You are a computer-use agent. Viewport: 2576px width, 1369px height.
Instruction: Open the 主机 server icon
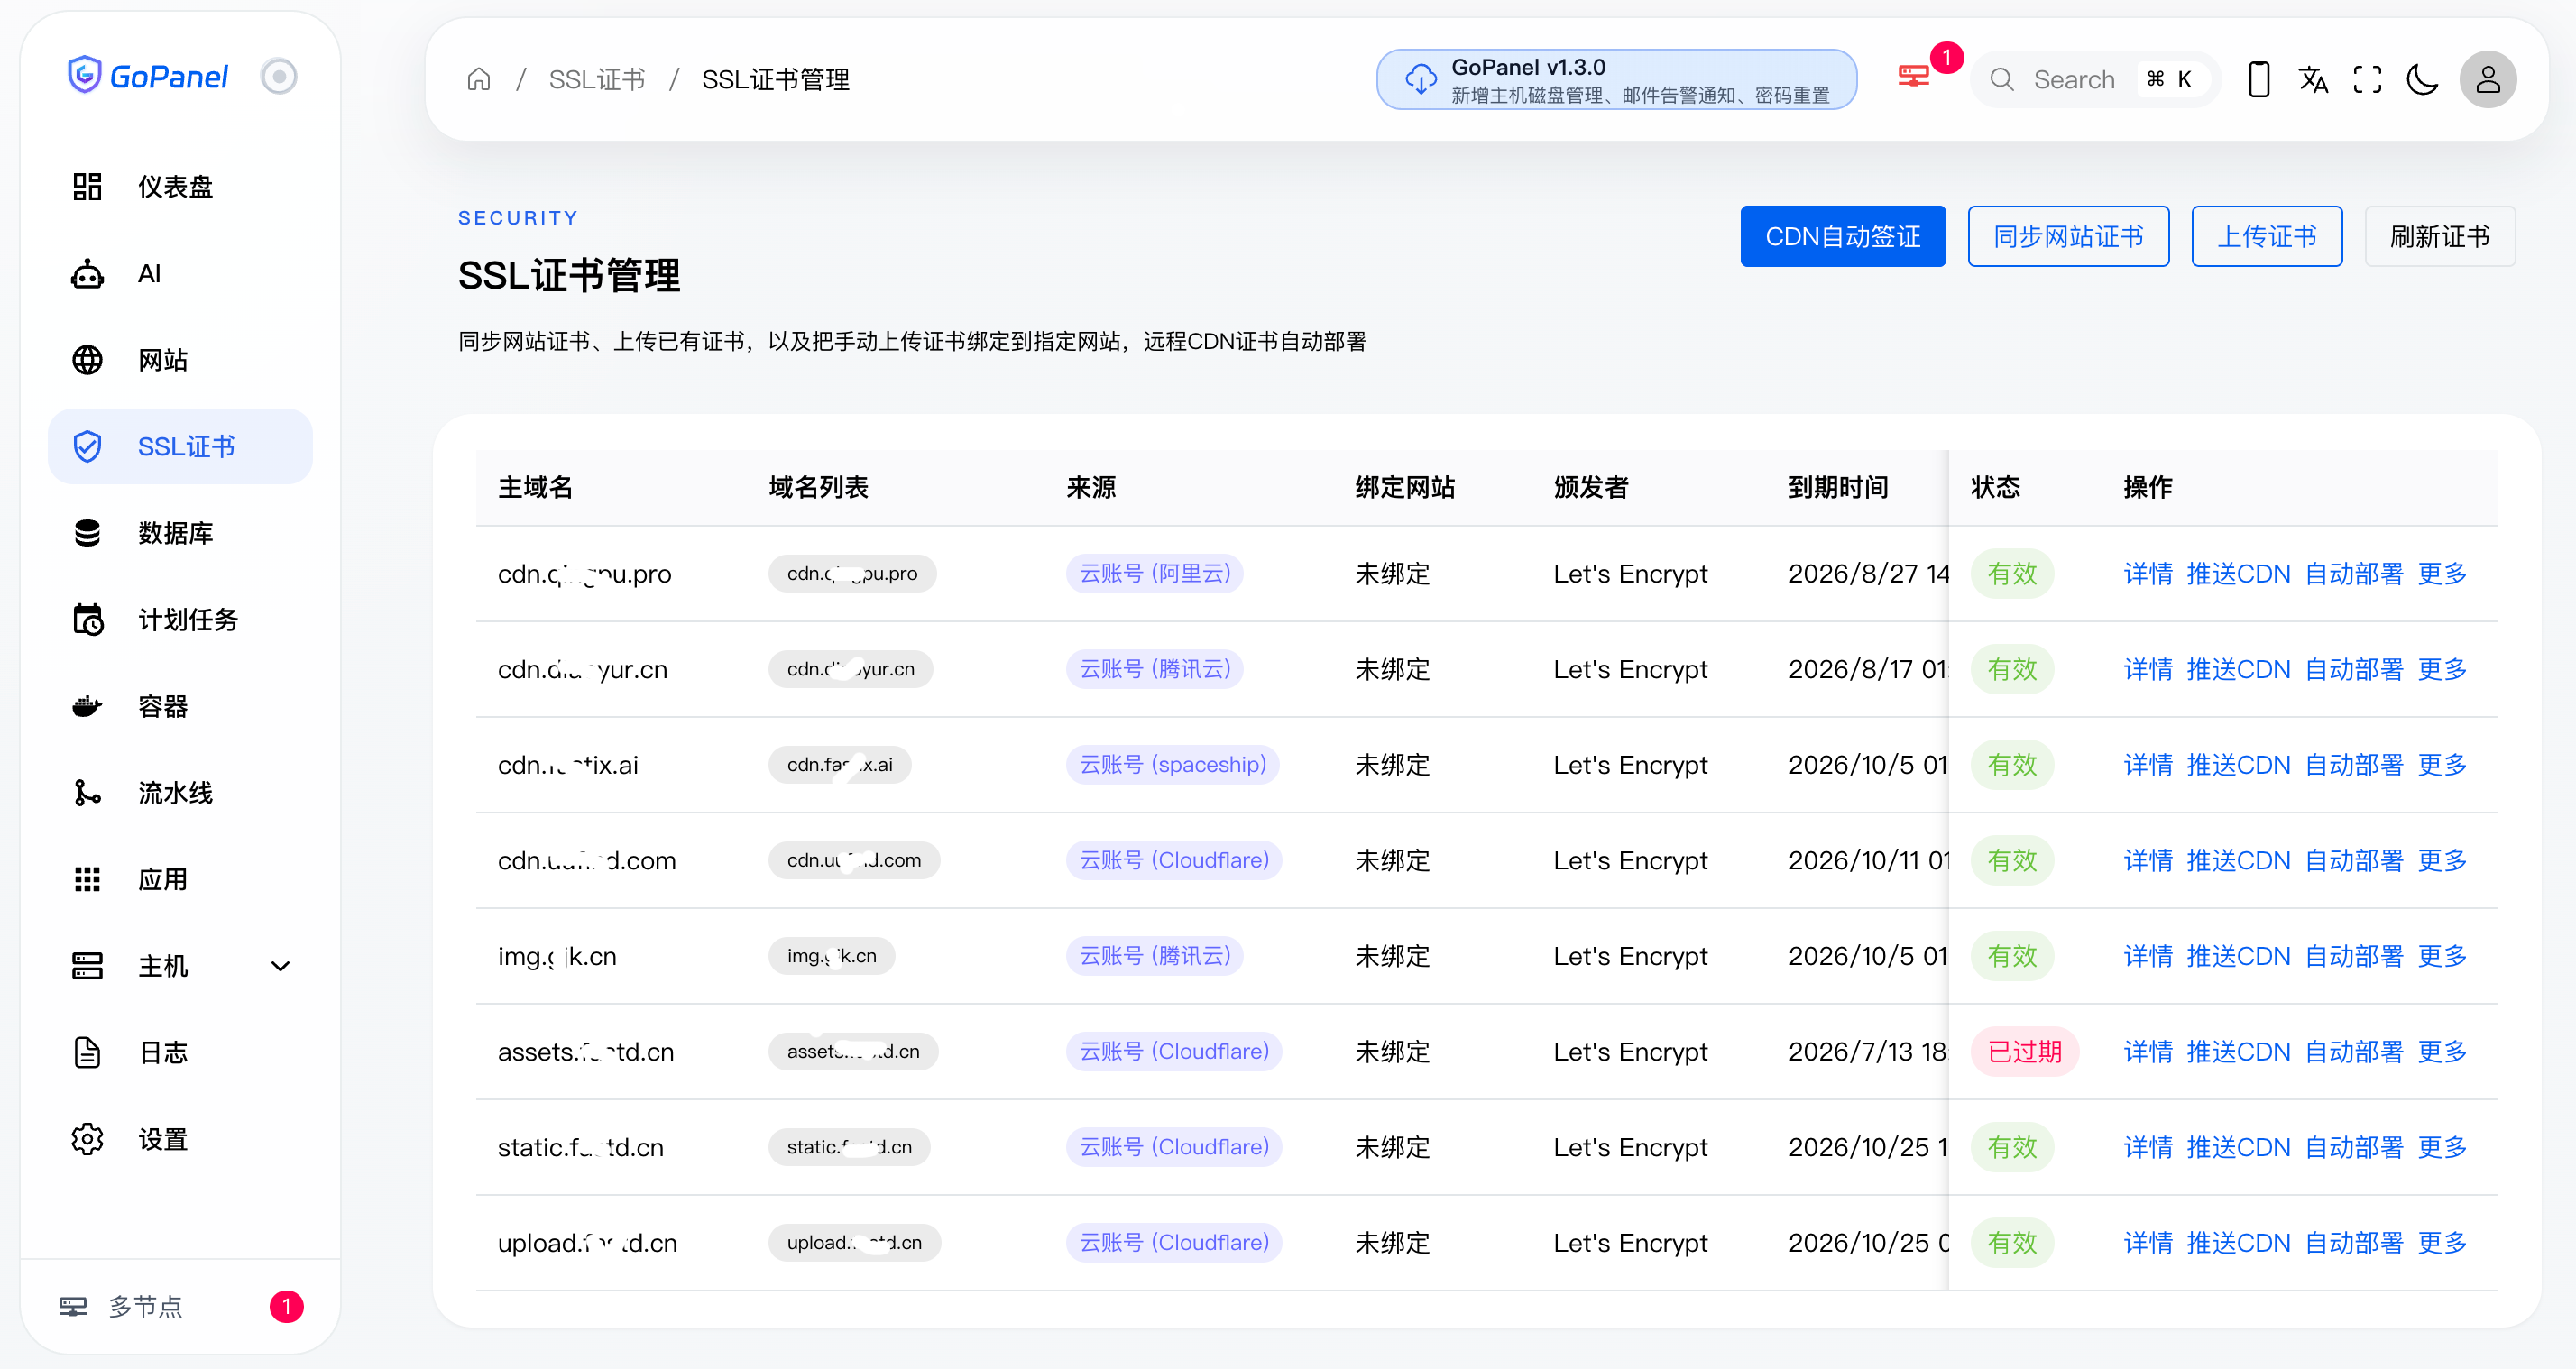[87, 966]
